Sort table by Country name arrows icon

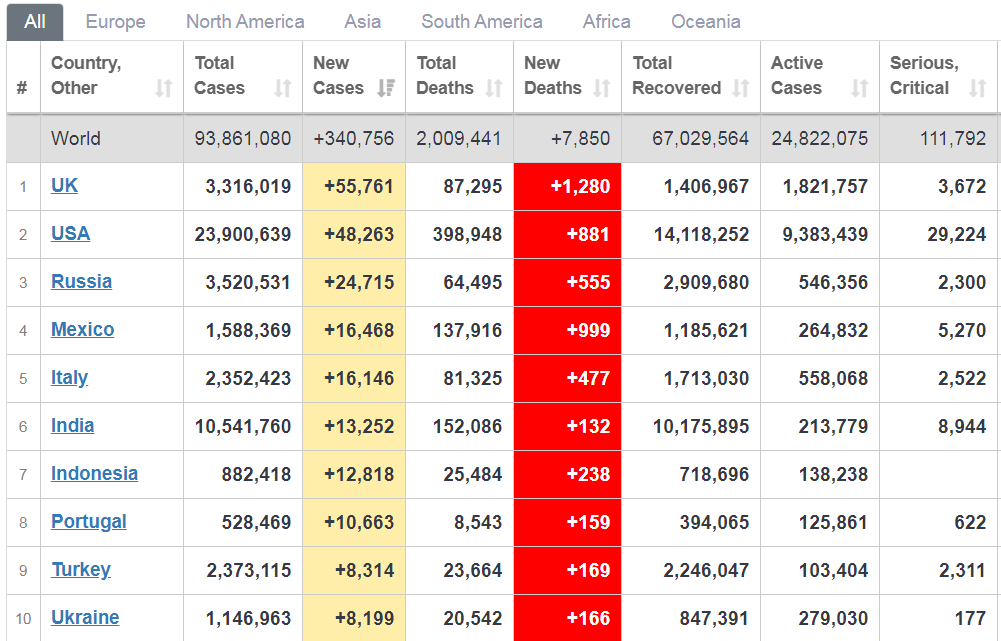click(164, 89)
